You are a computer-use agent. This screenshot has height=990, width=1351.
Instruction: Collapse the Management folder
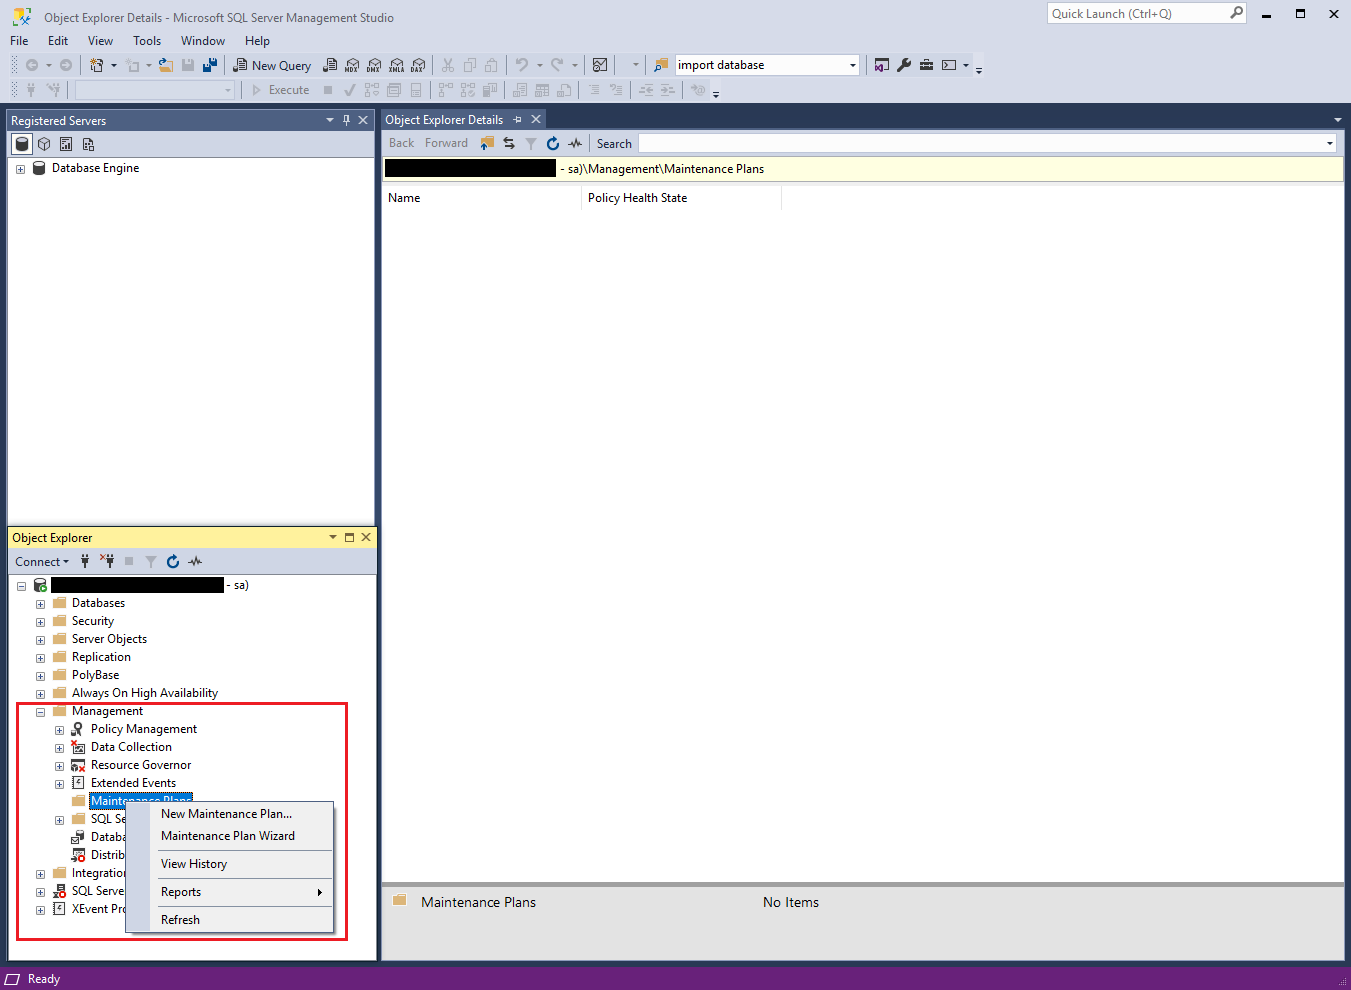pos(39,711)
